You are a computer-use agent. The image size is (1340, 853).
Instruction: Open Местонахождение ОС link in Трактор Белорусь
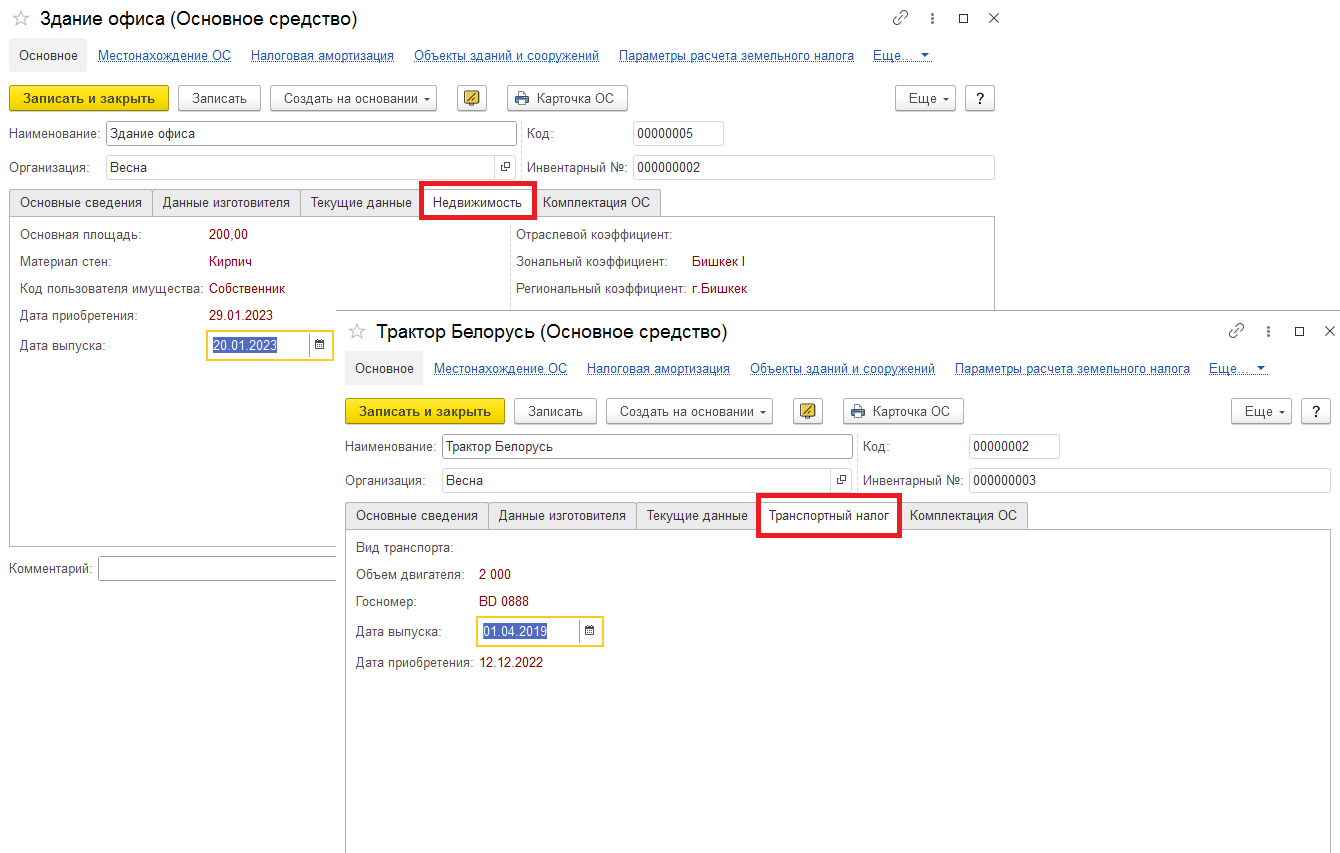point(500,368)
